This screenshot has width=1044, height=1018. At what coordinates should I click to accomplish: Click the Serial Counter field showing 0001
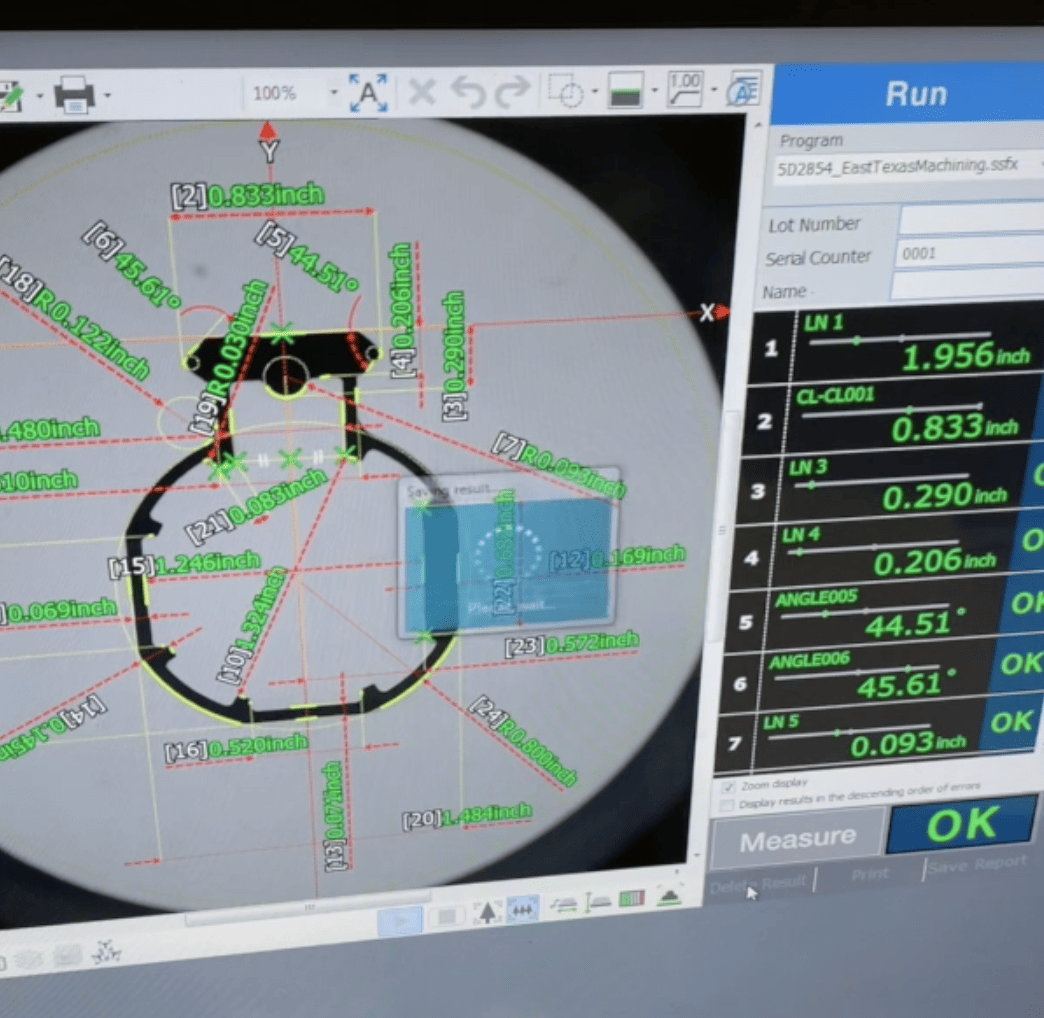coord(969,253)
